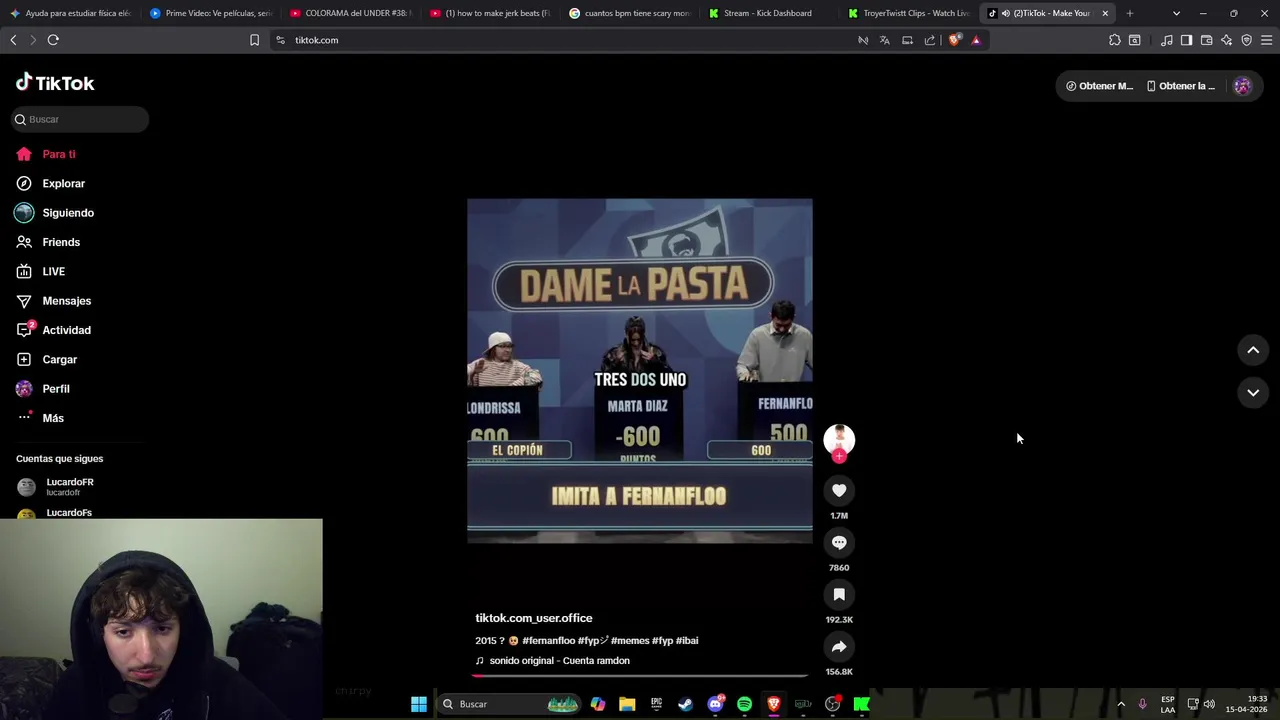The width and height of the screenshot is (1280, 720).
Task: Follow creator via red plus badge
Action: [839, 456]
